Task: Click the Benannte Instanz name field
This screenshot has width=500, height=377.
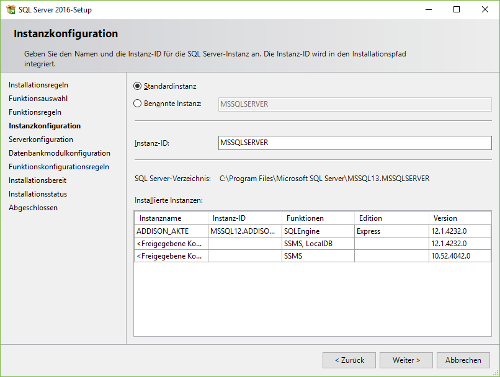Action: pyautogui.click(x=355, y=104)
